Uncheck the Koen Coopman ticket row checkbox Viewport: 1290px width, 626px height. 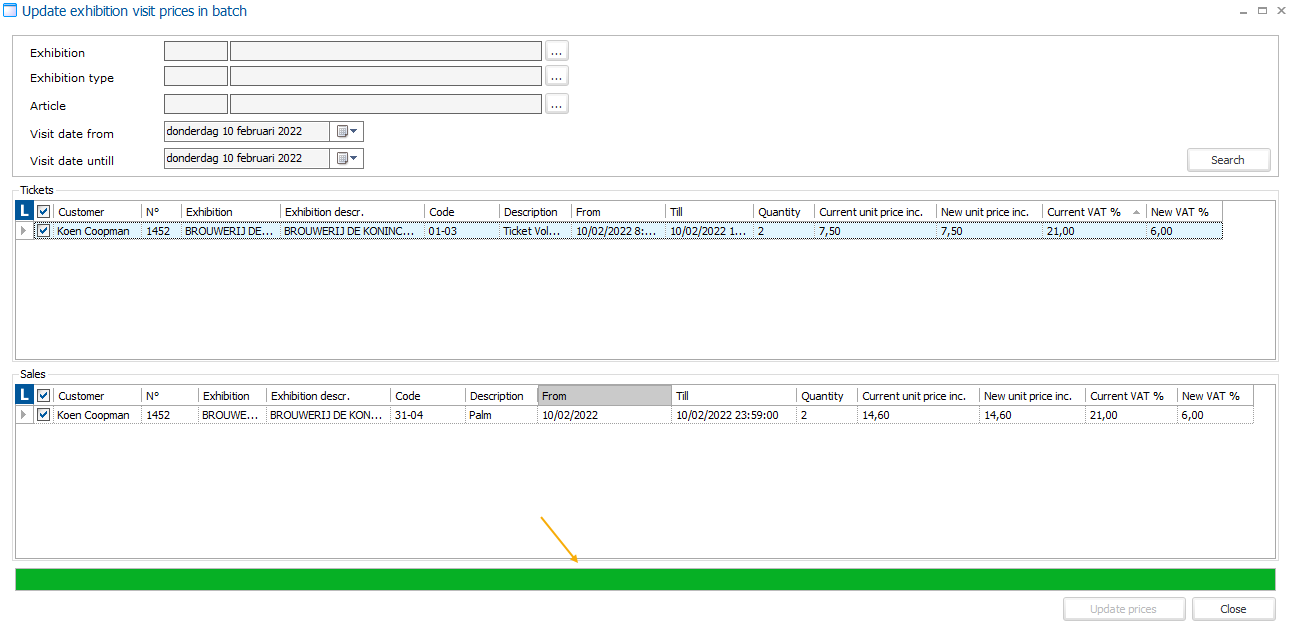coord(43,231)
